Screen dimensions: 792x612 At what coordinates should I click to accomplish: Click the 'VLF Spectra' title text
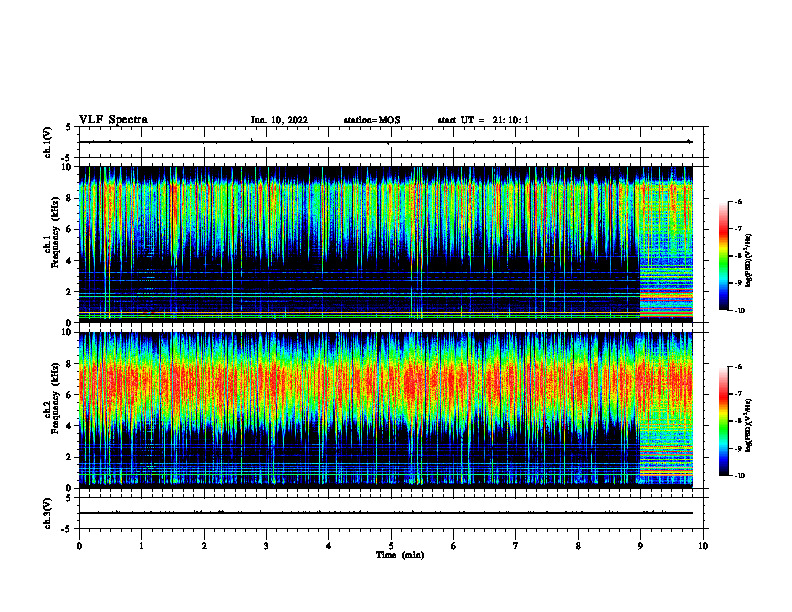pyautogui.click(x=113, y=120)
